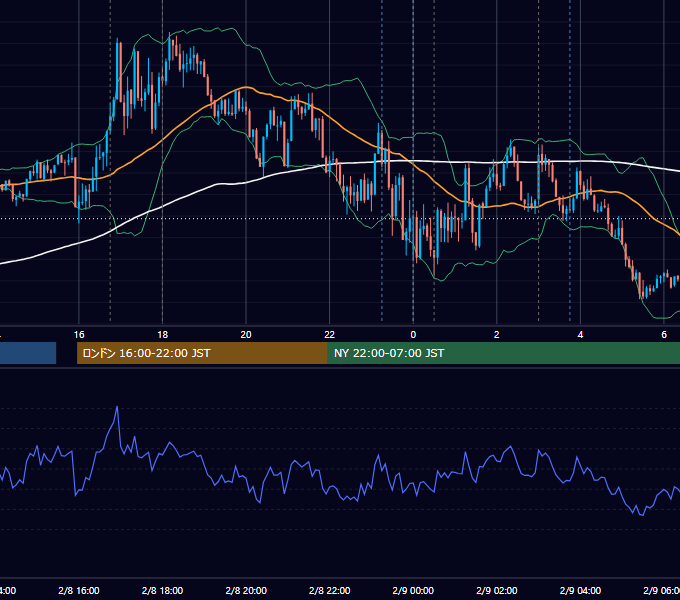Click the London 16:00-22:00 JST session bar

[x=202, y=353]
